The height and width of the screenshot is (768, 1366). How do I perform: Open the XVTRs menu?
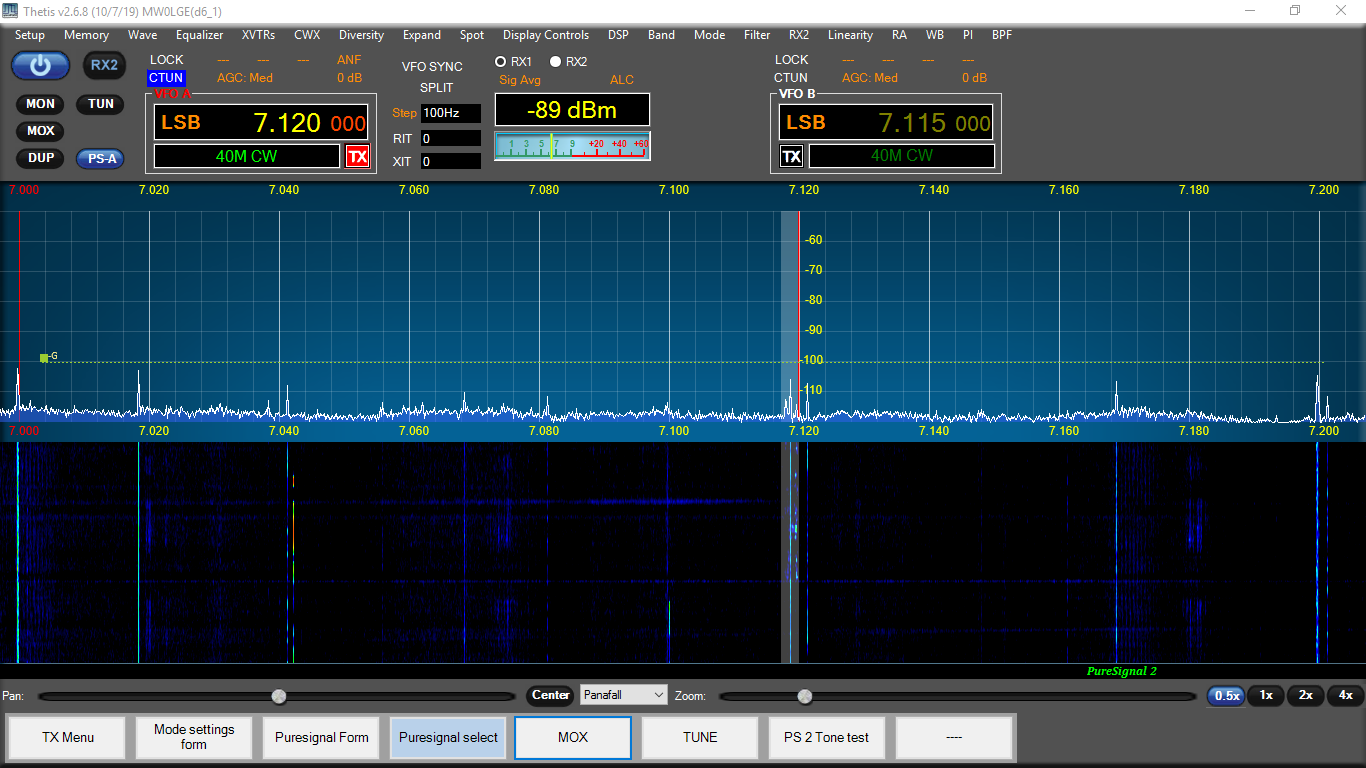point(259,35)
